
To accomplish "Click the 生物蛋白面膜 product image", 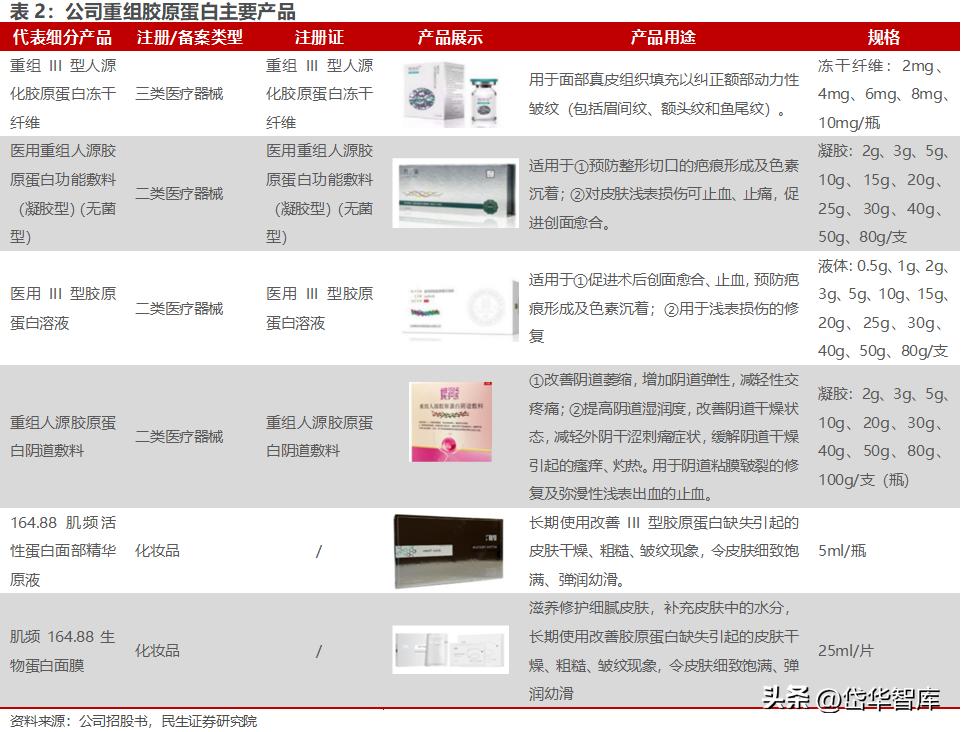I will (449, 650).
